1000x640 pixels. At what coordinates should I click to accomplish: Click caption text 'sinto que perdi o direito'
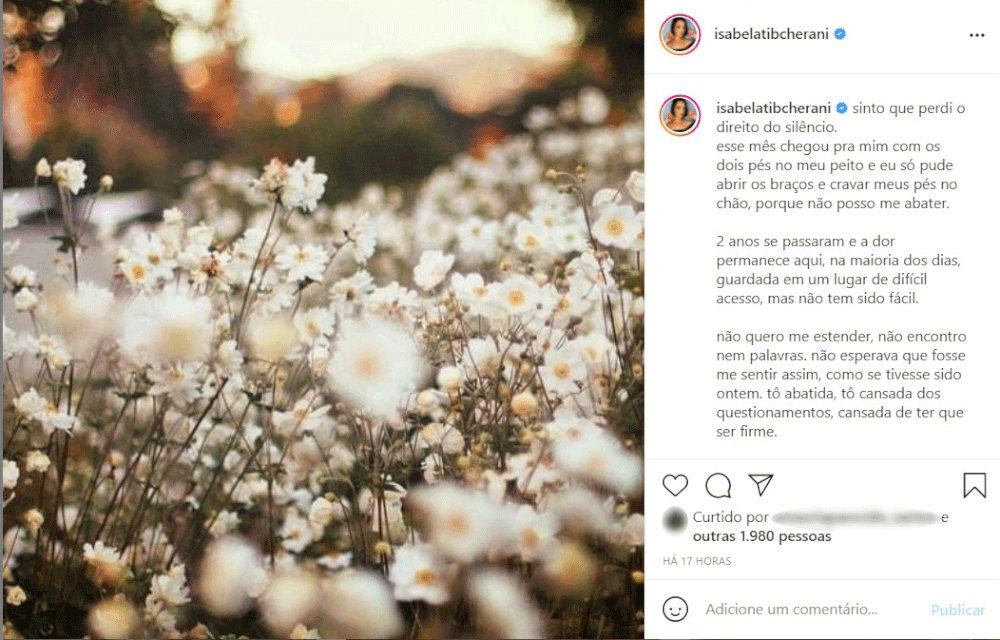(841, 117)
